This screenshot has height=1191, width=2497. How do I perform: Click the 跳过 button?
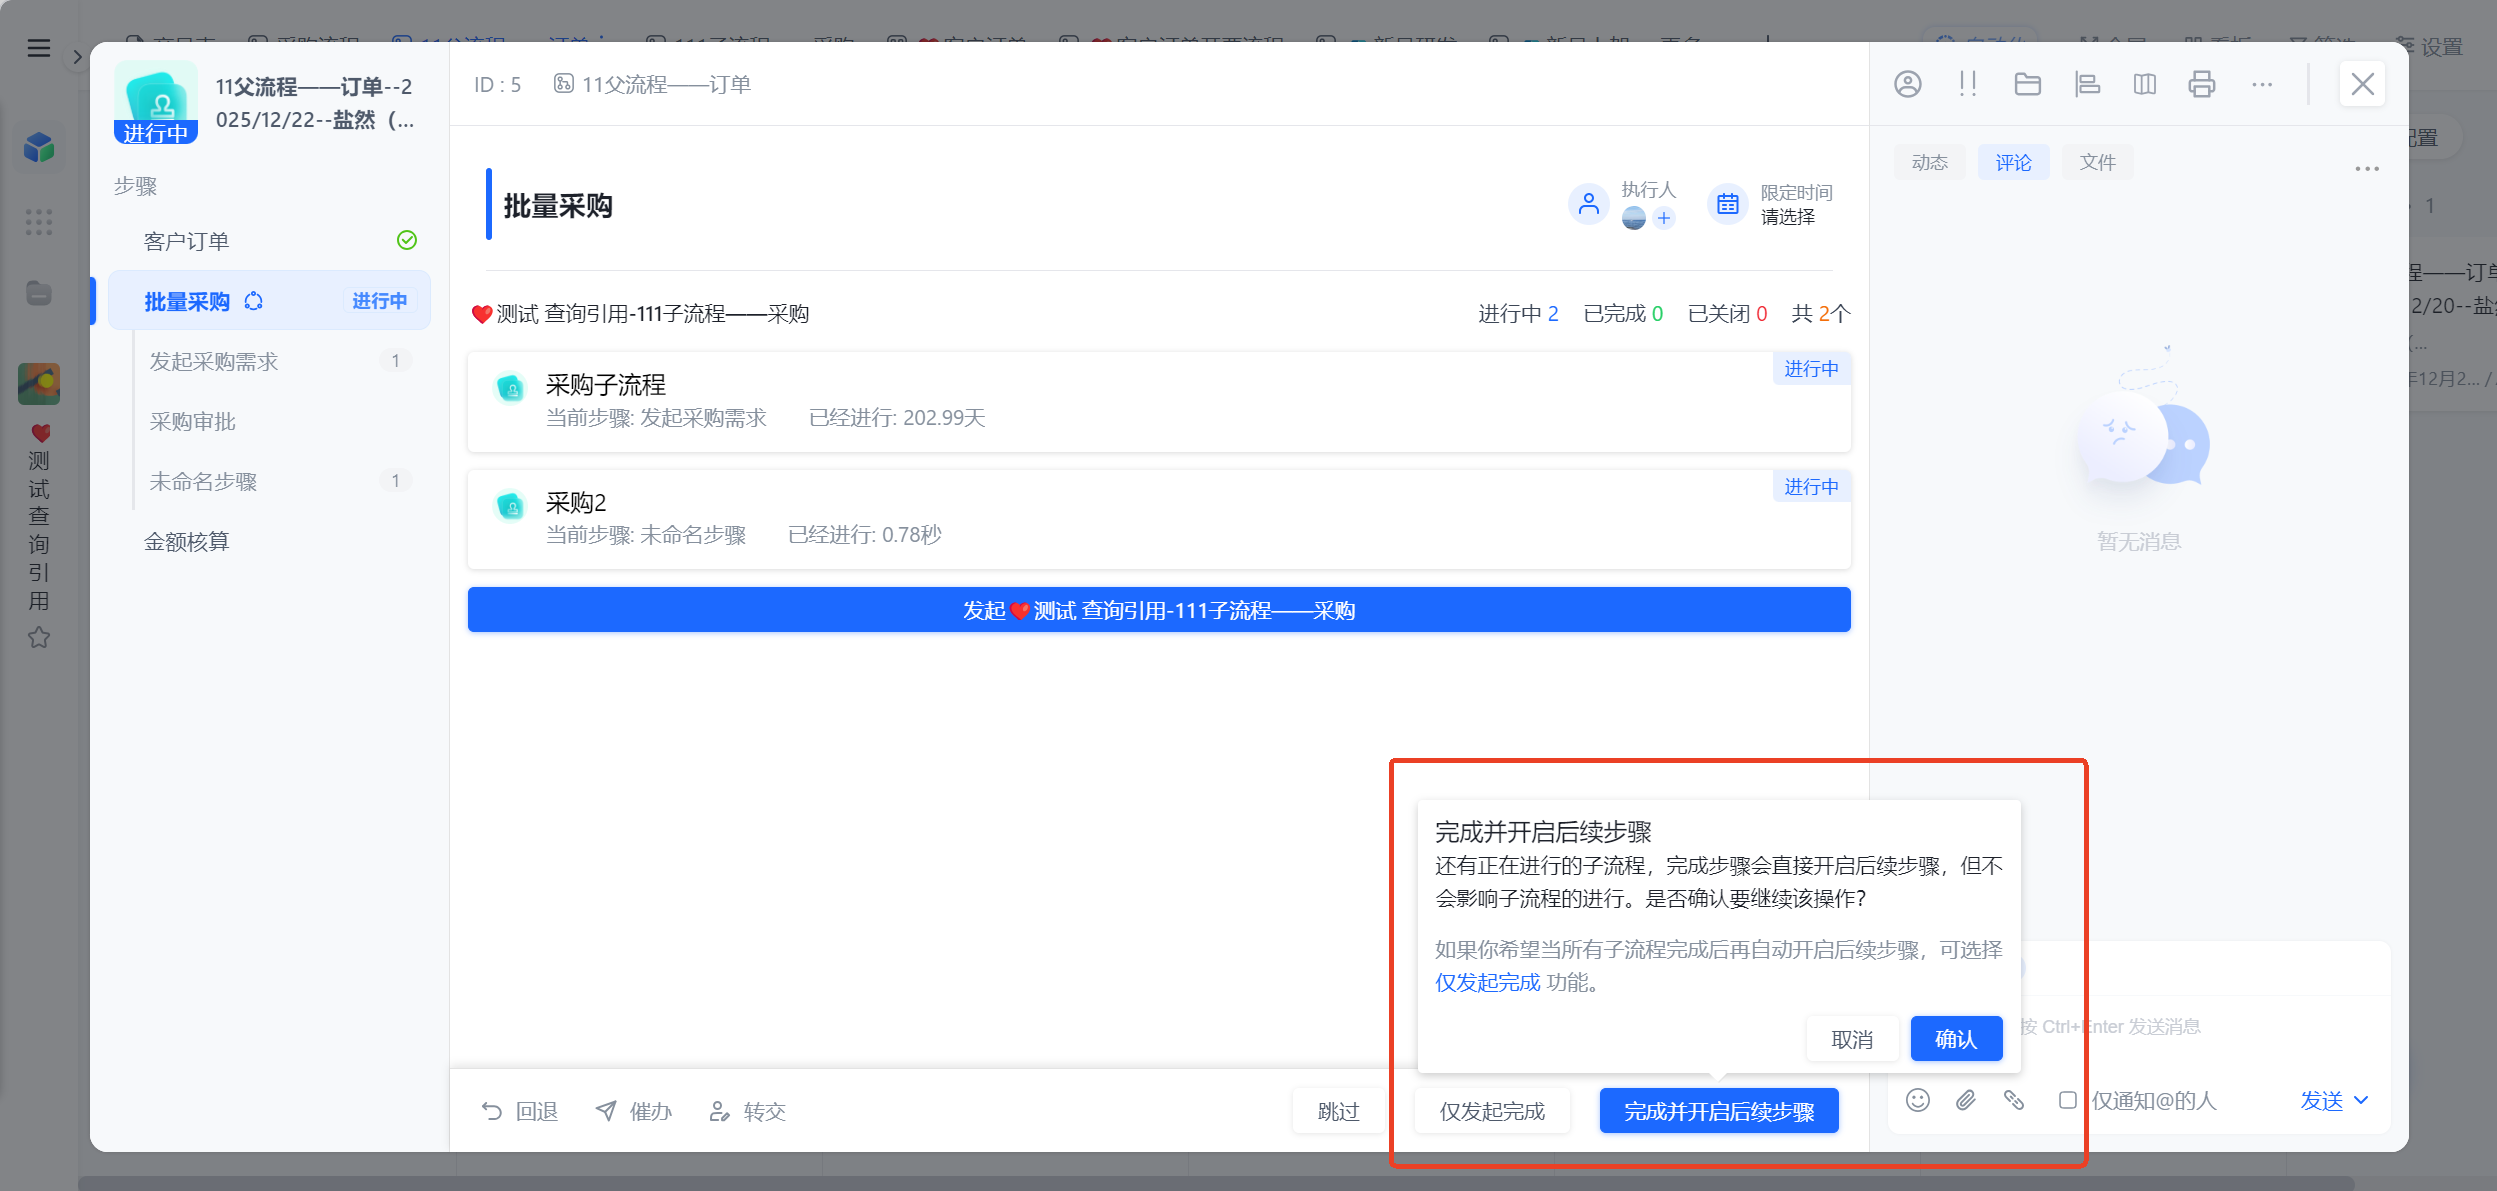(x=1338, y=1111)
